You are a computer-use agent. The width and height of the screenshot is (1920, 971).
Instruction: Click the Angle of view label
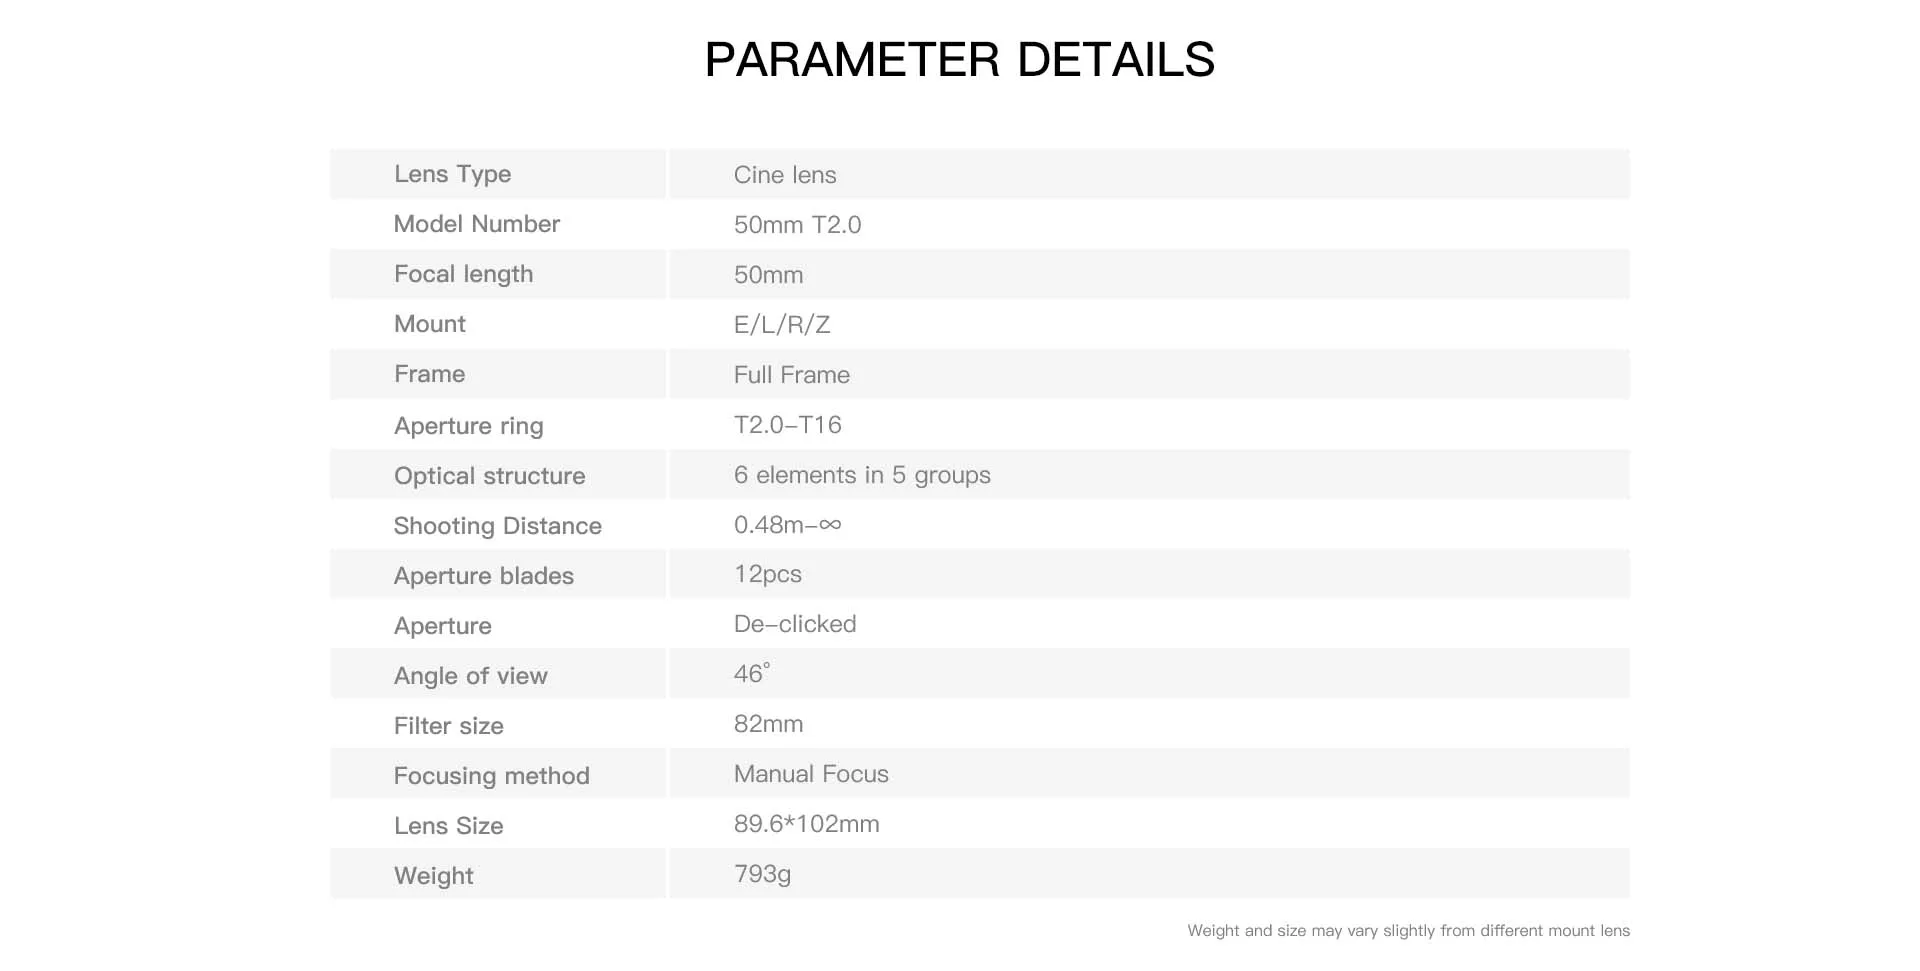(x=470, y=676)
